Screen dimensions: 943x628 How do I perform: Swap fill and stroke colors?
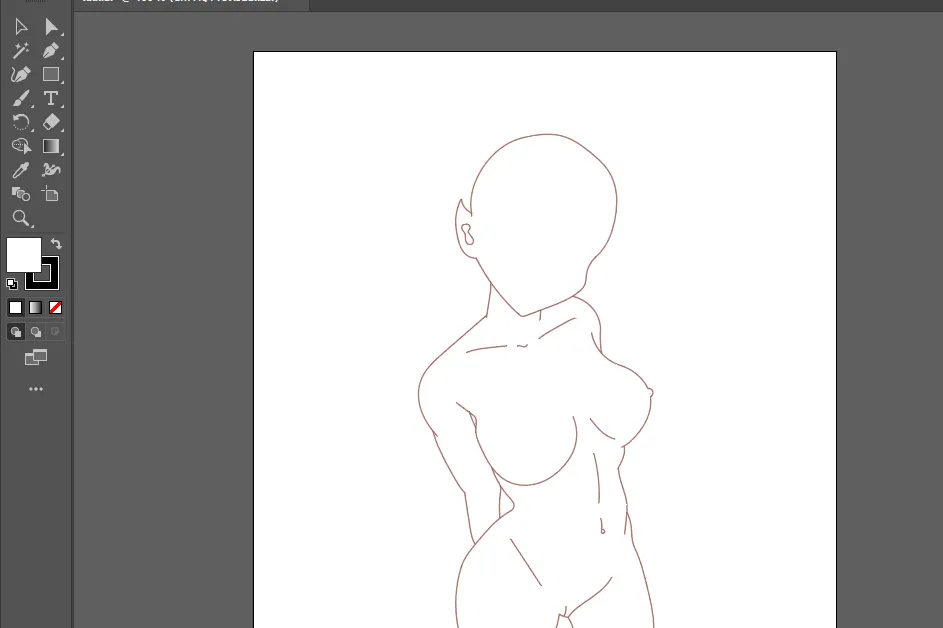(x=56, y=244)
